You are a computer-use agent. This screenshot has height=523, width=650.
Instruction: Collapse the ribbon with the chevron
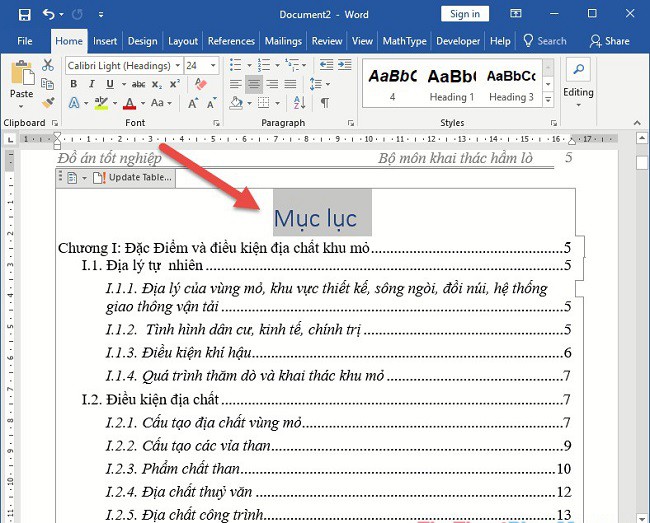(x=637, y=123)
